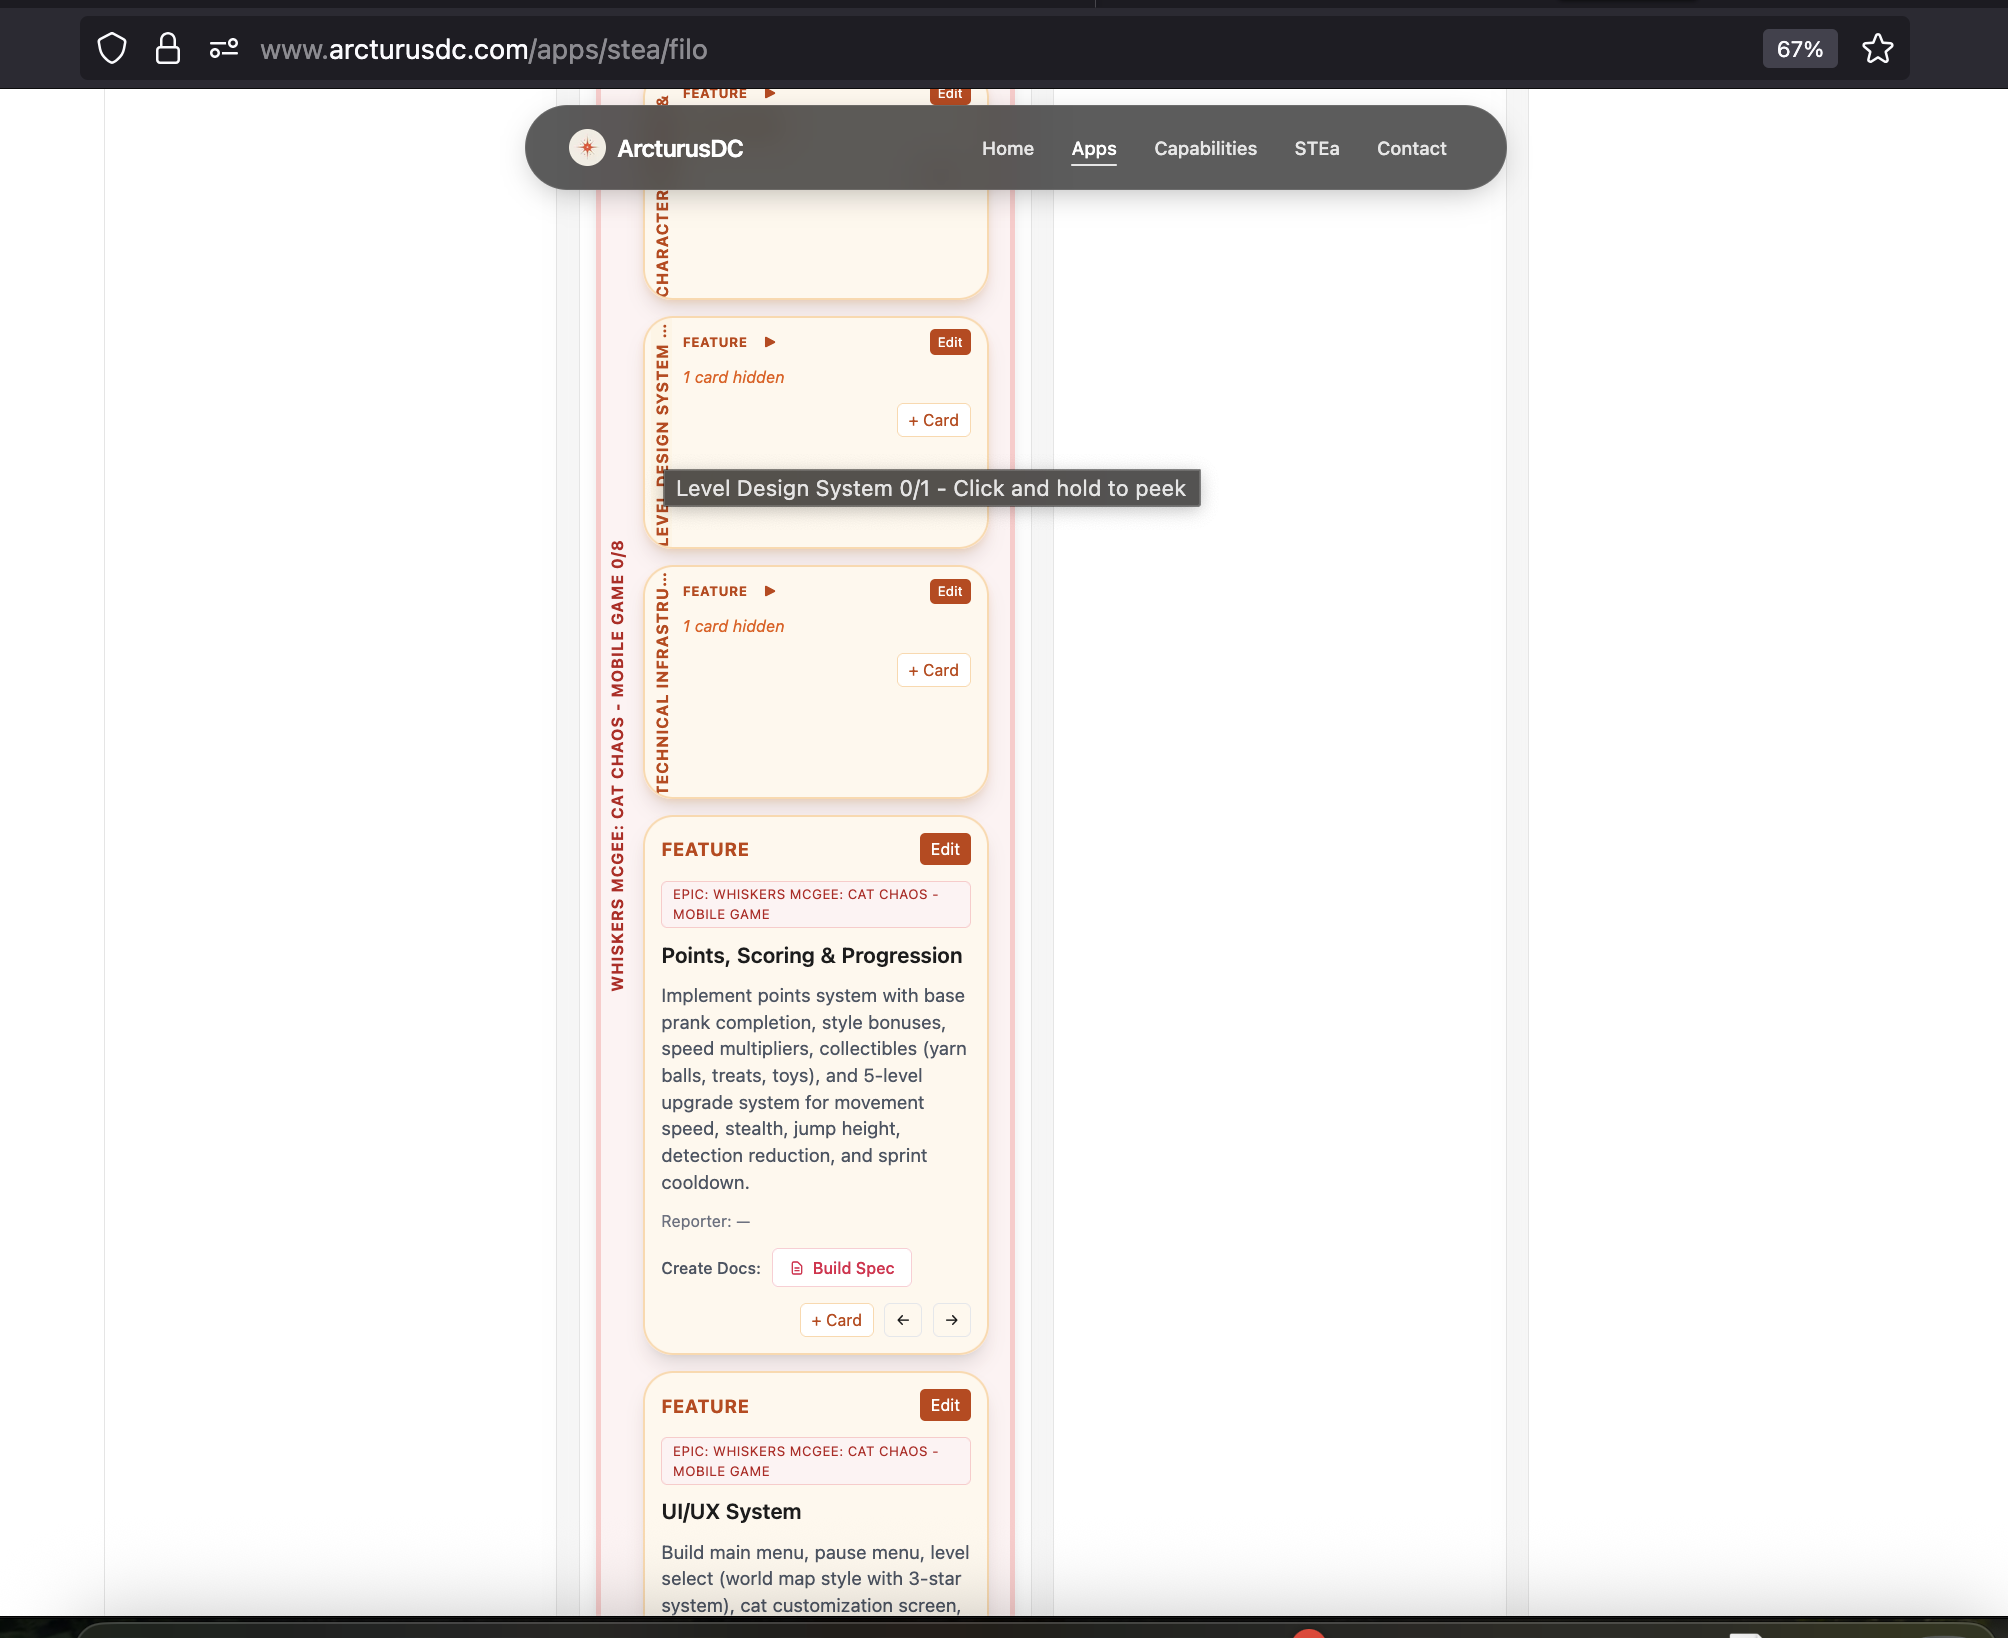Screen dimensions: 2008x1638
Task: Click right arrow on Points, Scoring card
Action: [x=951, y=1320]
